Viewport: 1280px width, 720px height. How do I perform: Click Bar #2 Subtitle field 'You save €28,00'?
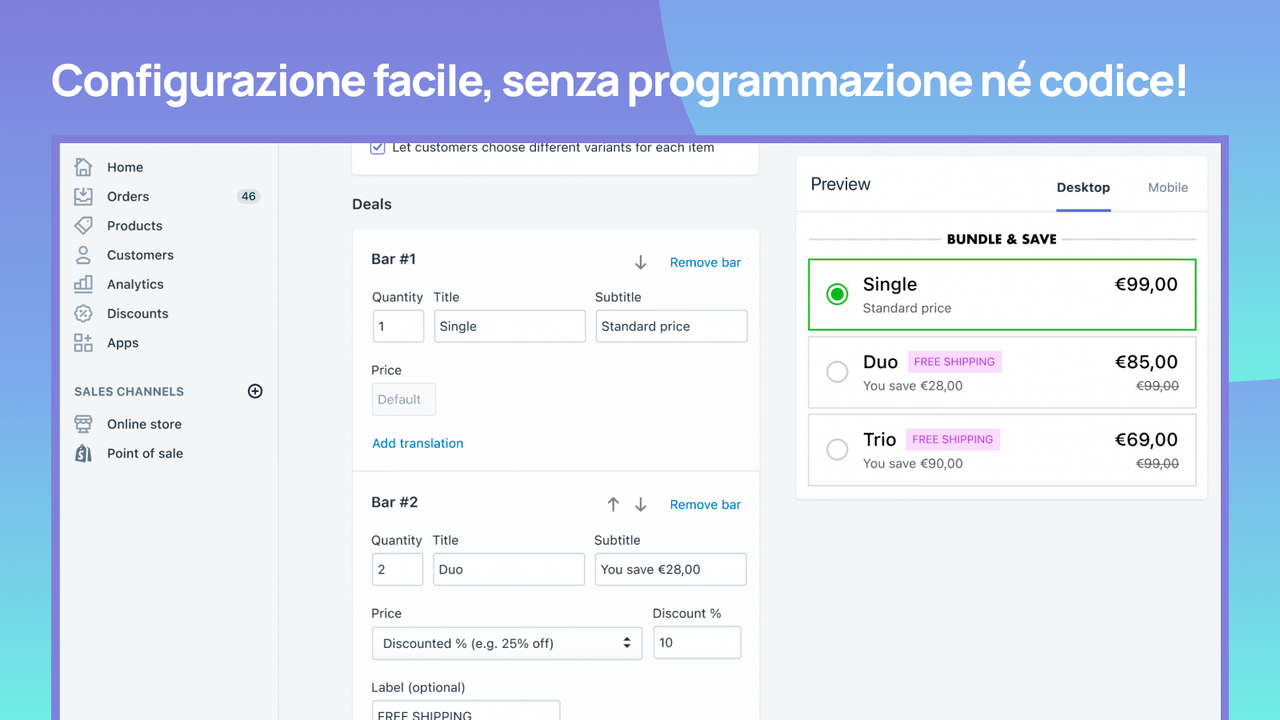point(671,569)
